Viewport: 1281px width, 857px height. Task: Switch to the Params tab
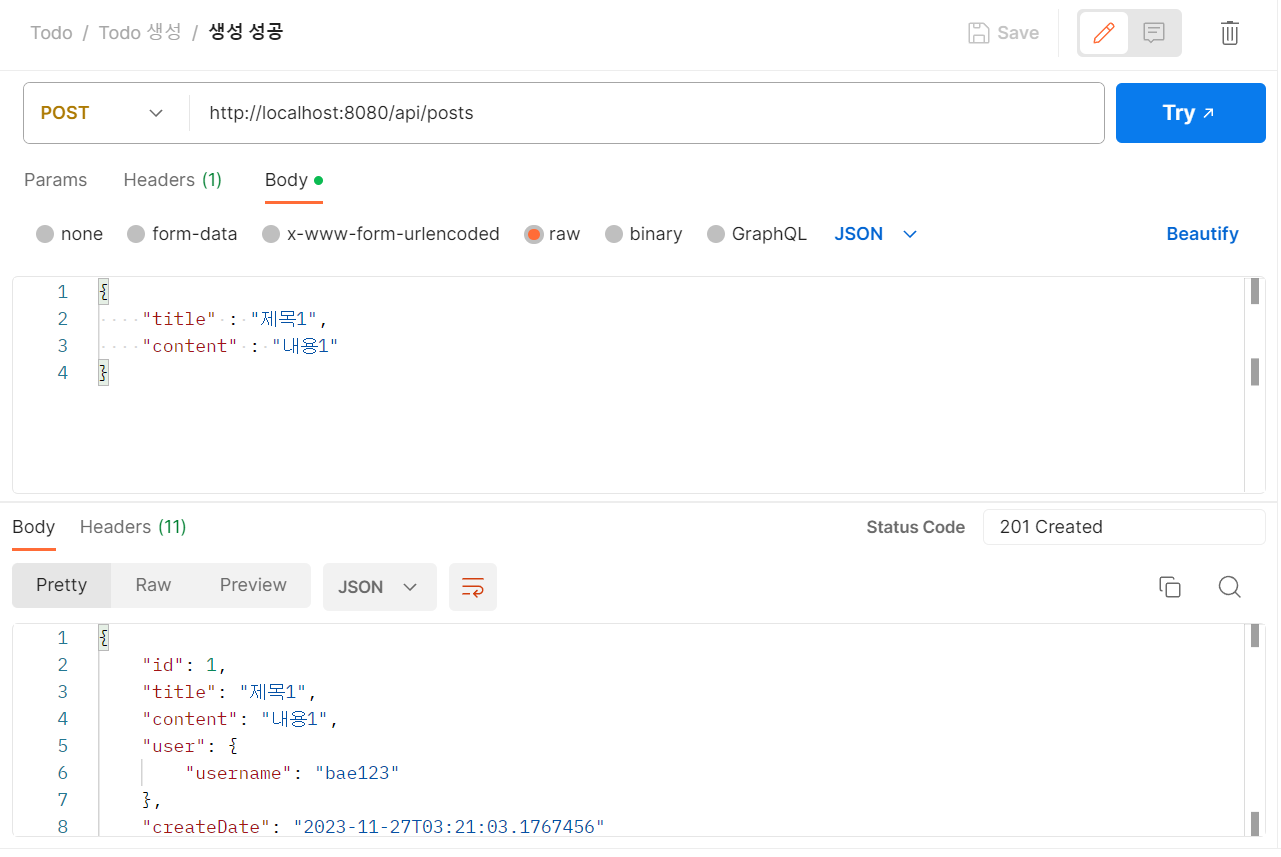point(55,180)
